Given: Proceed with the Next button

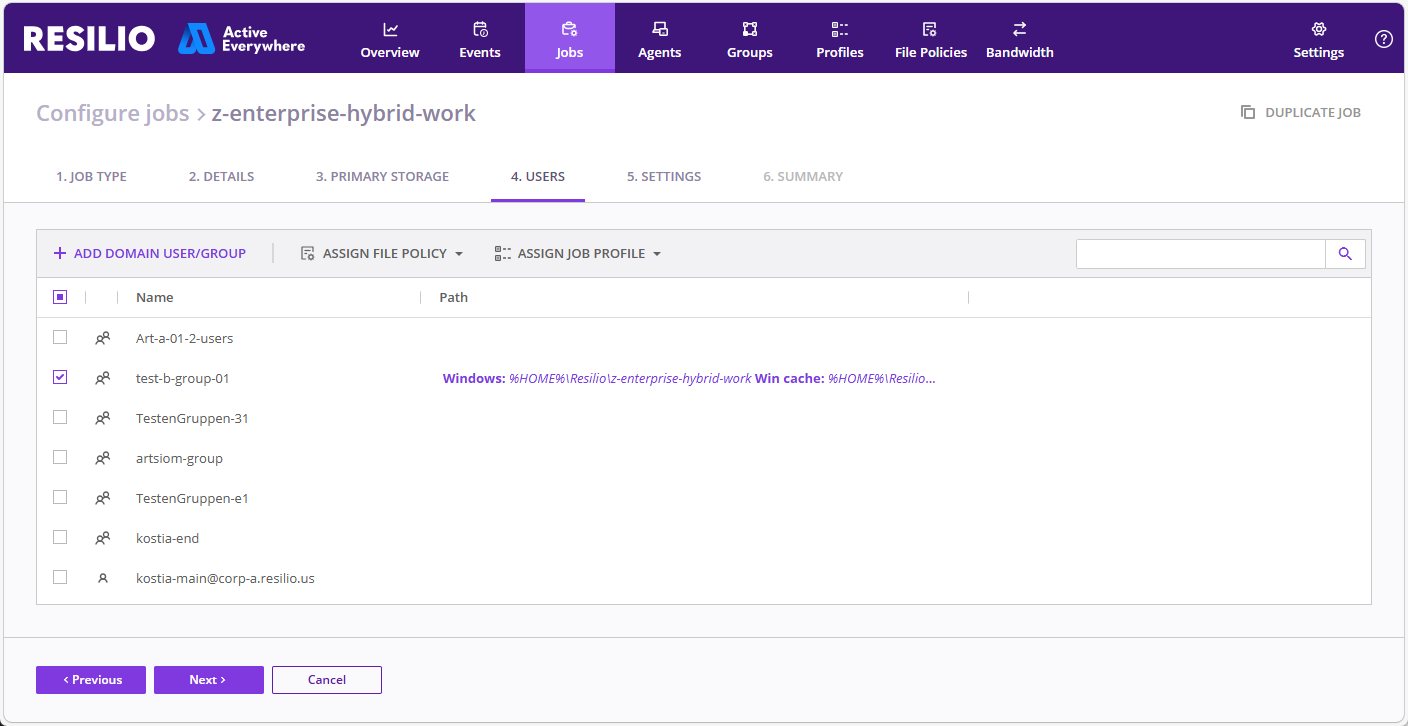Looking at the screenshot, I should (209, 680).
